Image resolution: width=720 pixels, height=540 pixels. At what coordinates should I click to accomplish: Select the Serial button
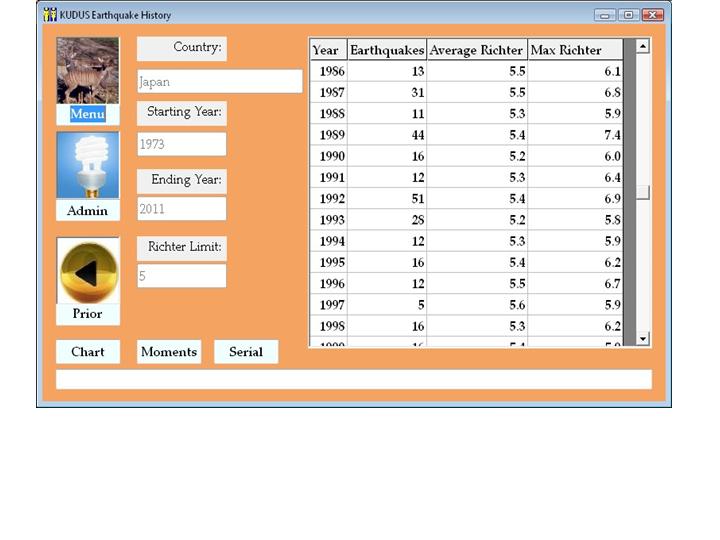[x=246, y=352]
